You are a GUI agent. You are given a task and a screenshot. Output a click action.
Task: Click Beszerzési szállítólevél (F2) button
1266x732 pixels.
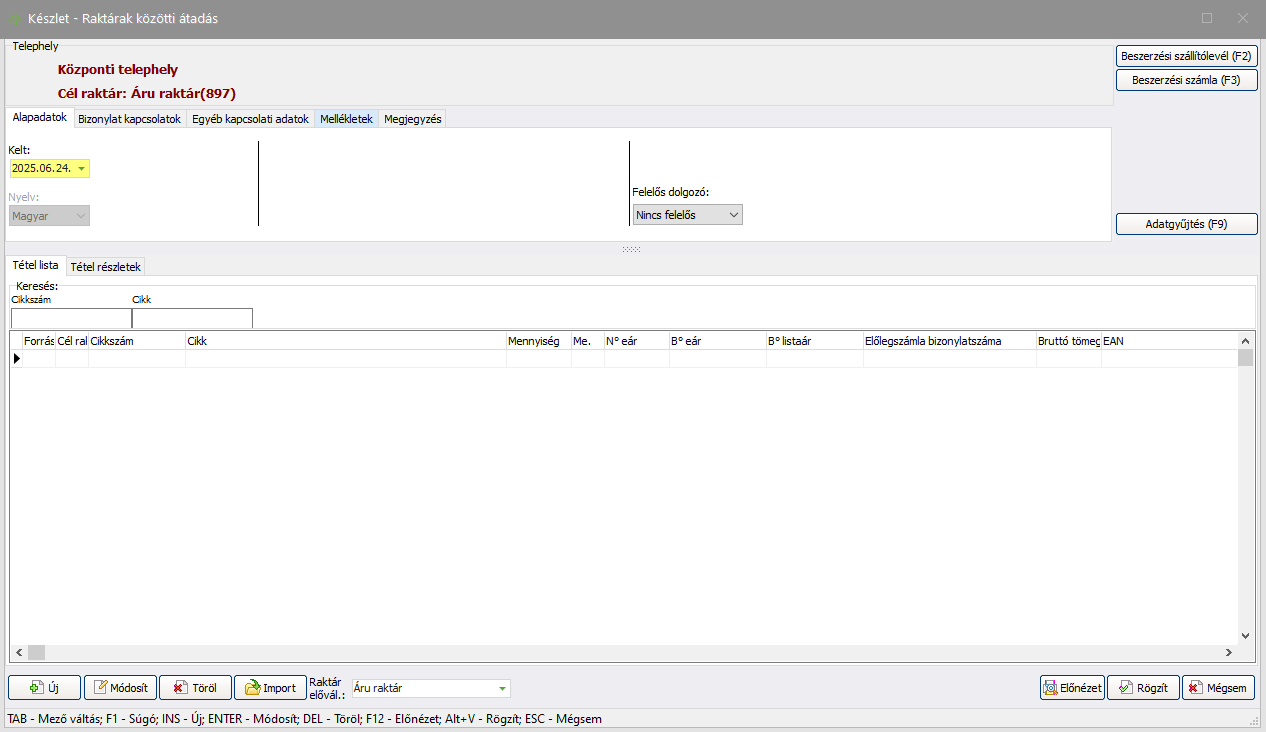click(x=1186, y=56)
